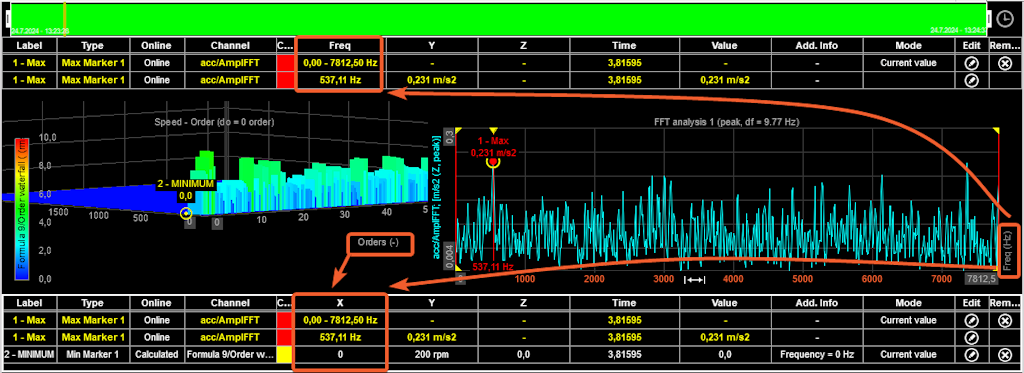Select the '537,11 Hz' cell in upper table
1024x373 pixels.
click(x=340, y=80)
